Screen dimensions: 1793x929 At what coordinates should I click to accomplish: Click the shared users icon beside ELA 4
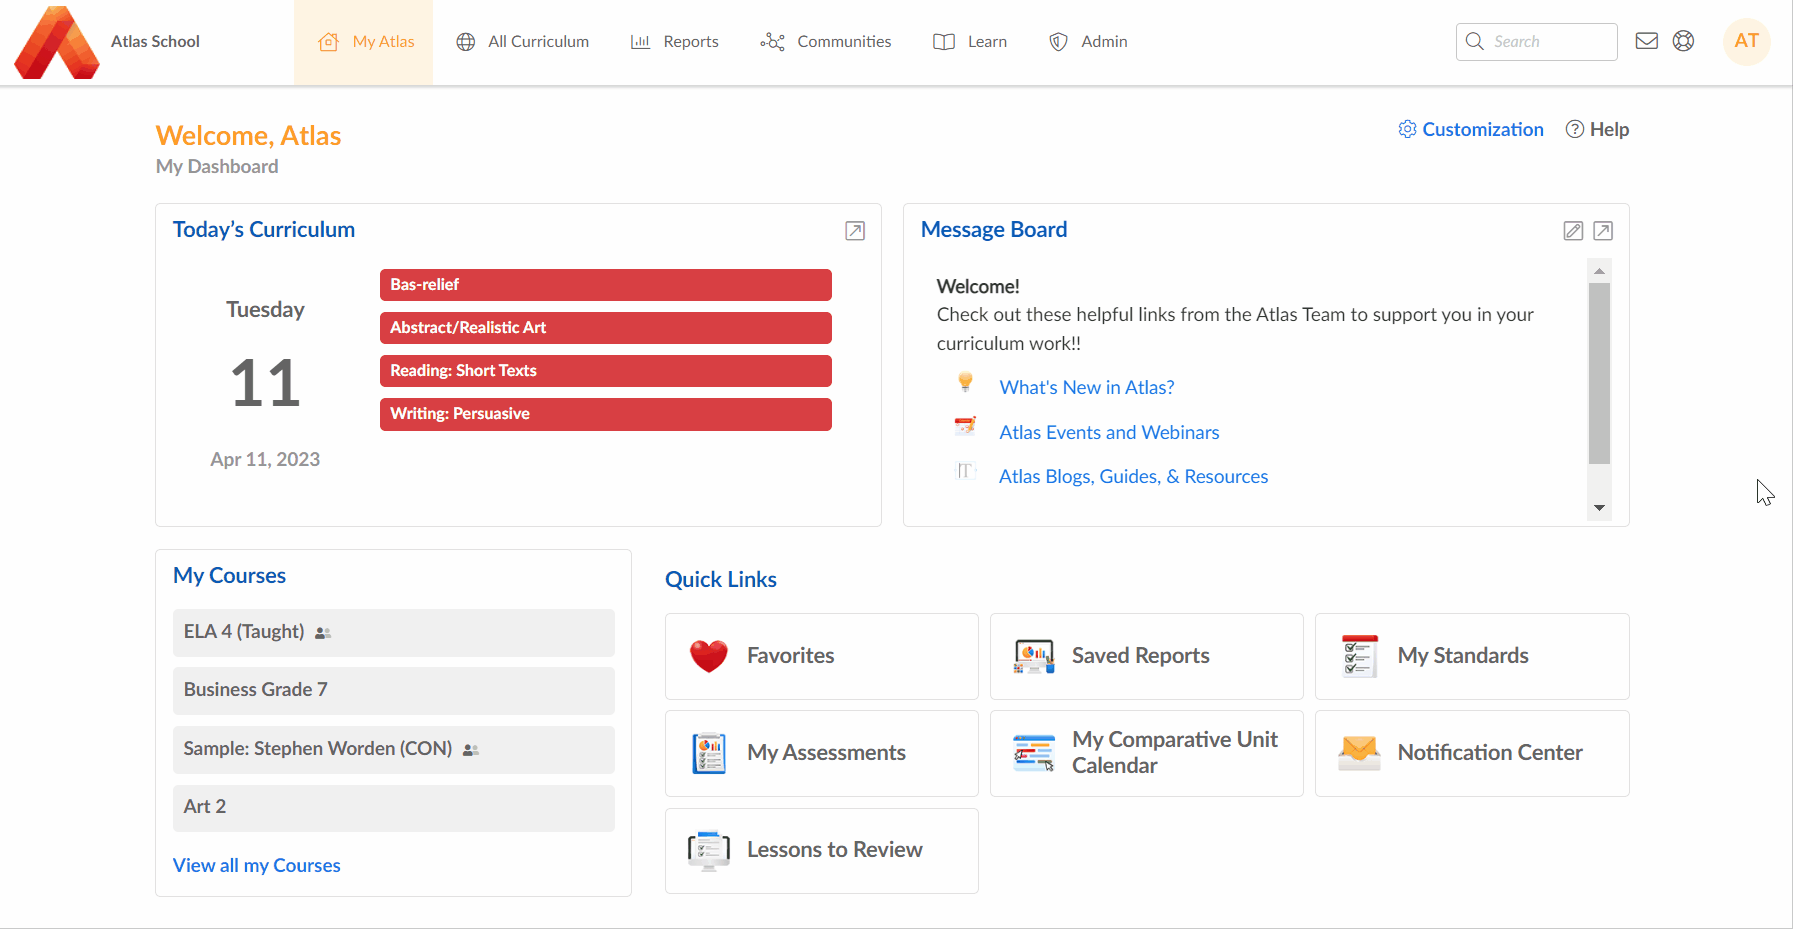coord(322,632)
